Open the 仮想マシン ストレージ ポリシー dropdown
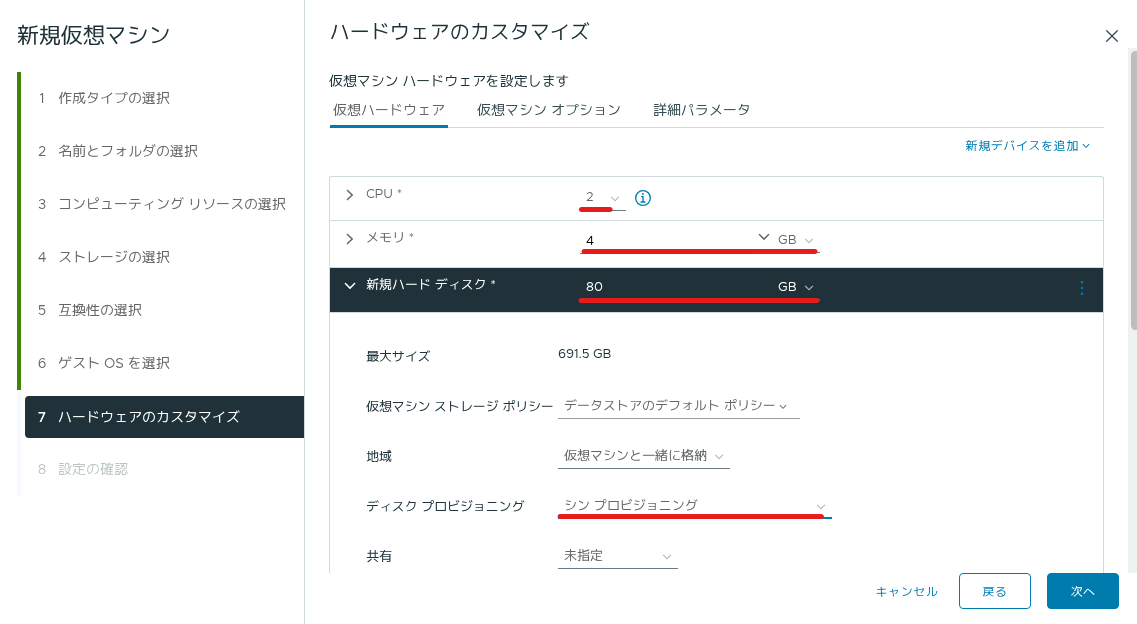Screen dimensions: 1137x624 pos(678,406)
